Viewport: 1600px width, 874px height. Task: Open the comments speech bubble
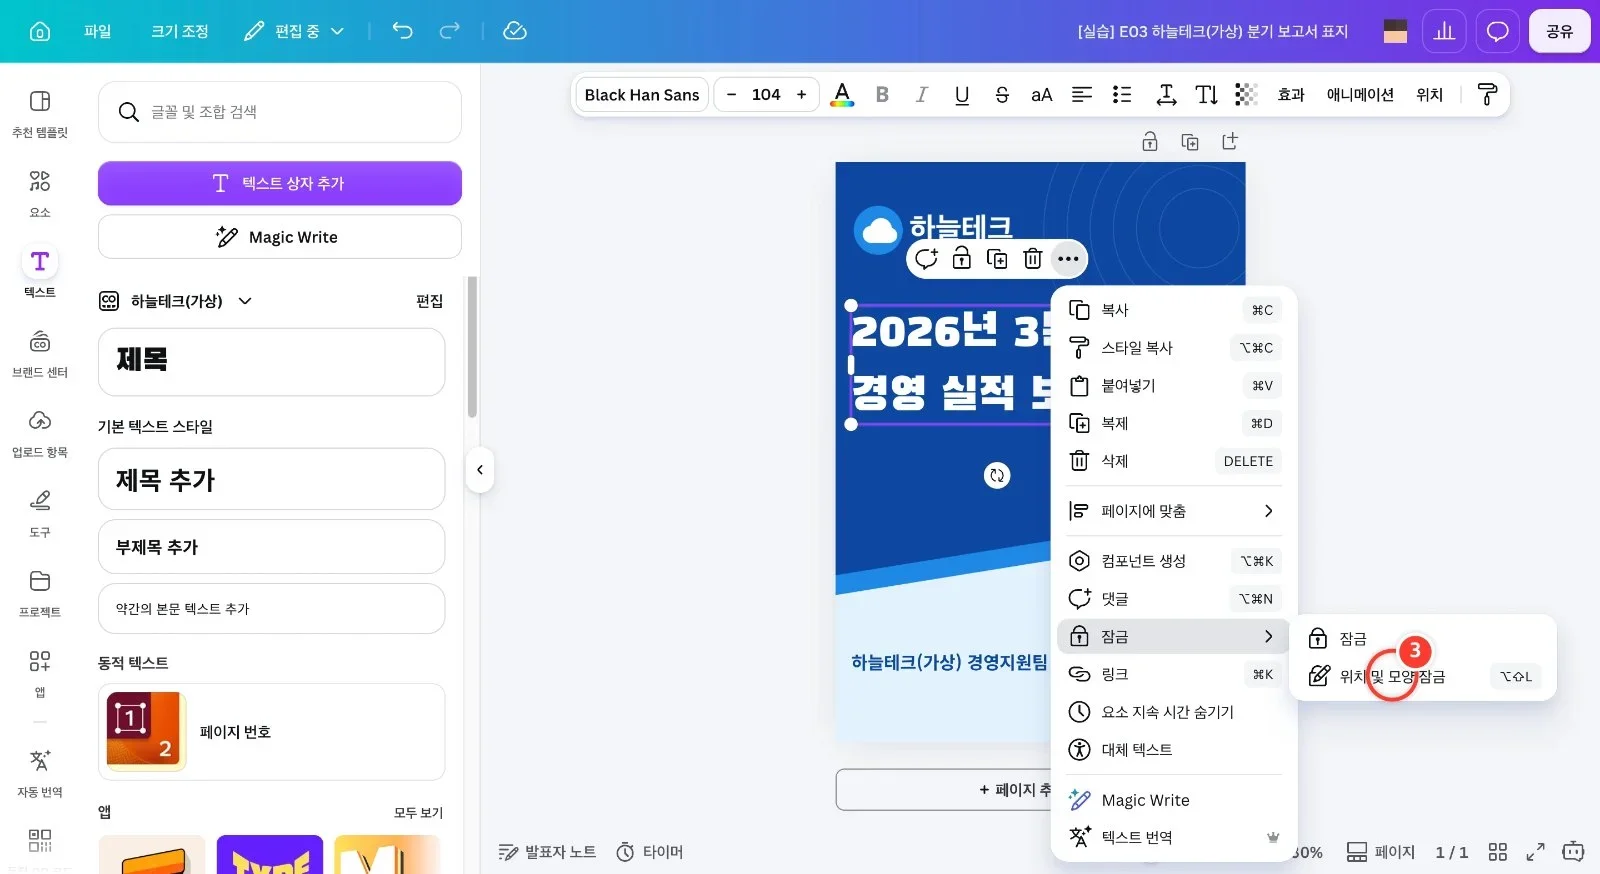click(1497, 31)
